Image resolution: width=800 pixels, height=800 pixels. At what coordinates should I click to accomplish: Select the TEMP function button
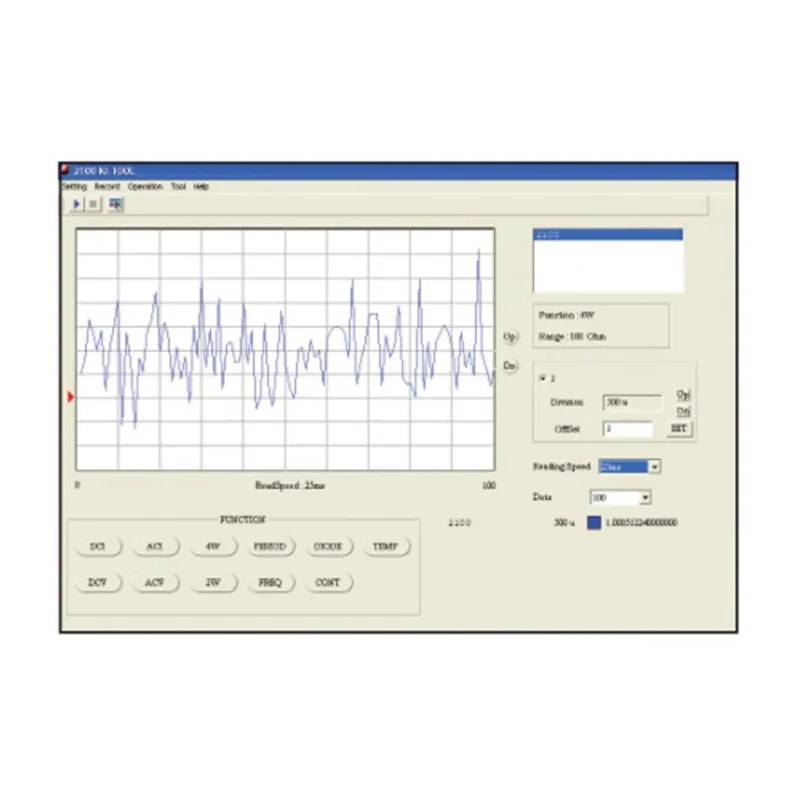coord(386,546)
